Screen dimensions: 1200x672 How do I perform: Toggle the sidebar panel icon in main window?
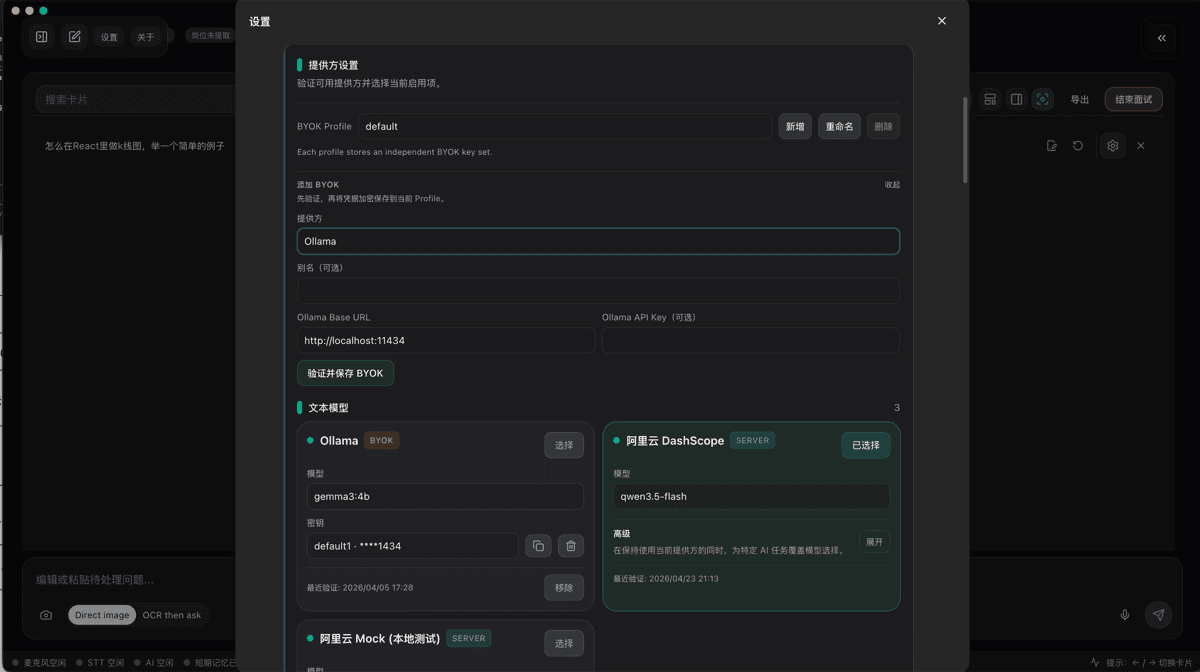click(42, 37)
